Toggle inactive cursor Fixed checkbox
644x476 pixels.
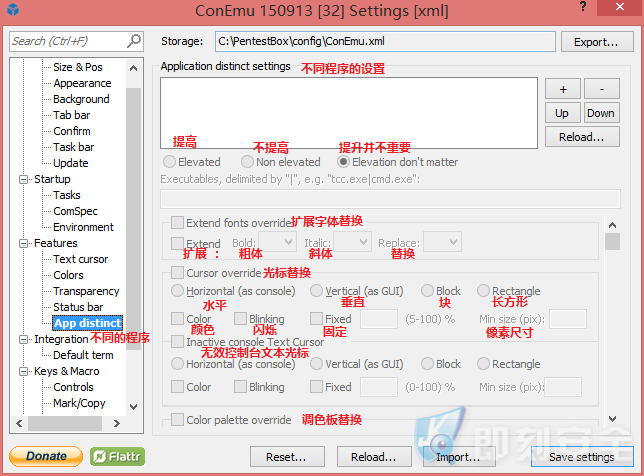click(x=316, y=387)
